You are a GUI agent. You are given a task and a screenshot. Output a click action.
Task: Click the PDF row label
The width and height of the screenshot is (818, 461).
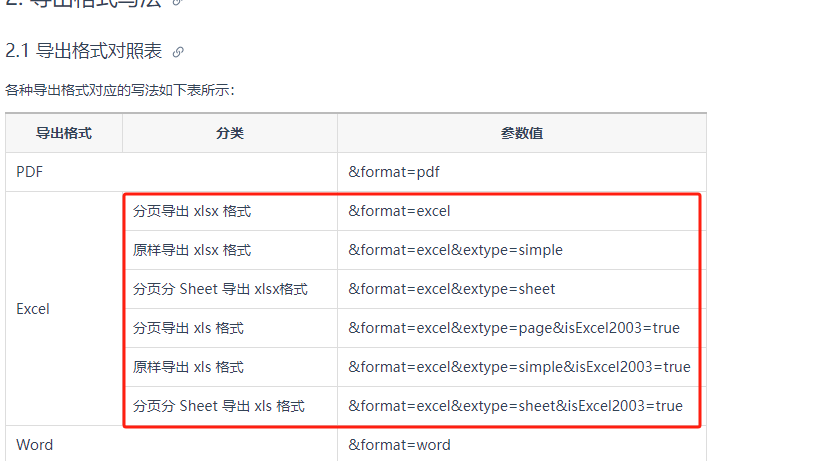click(30, 172)
